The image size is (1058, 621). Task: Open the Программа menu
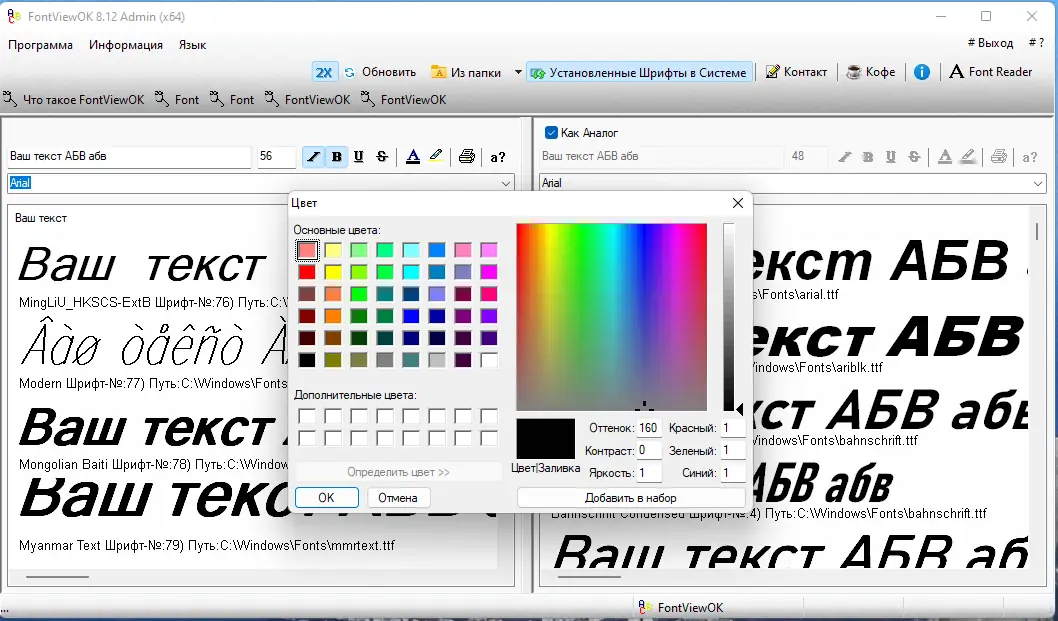coord(40,45)
